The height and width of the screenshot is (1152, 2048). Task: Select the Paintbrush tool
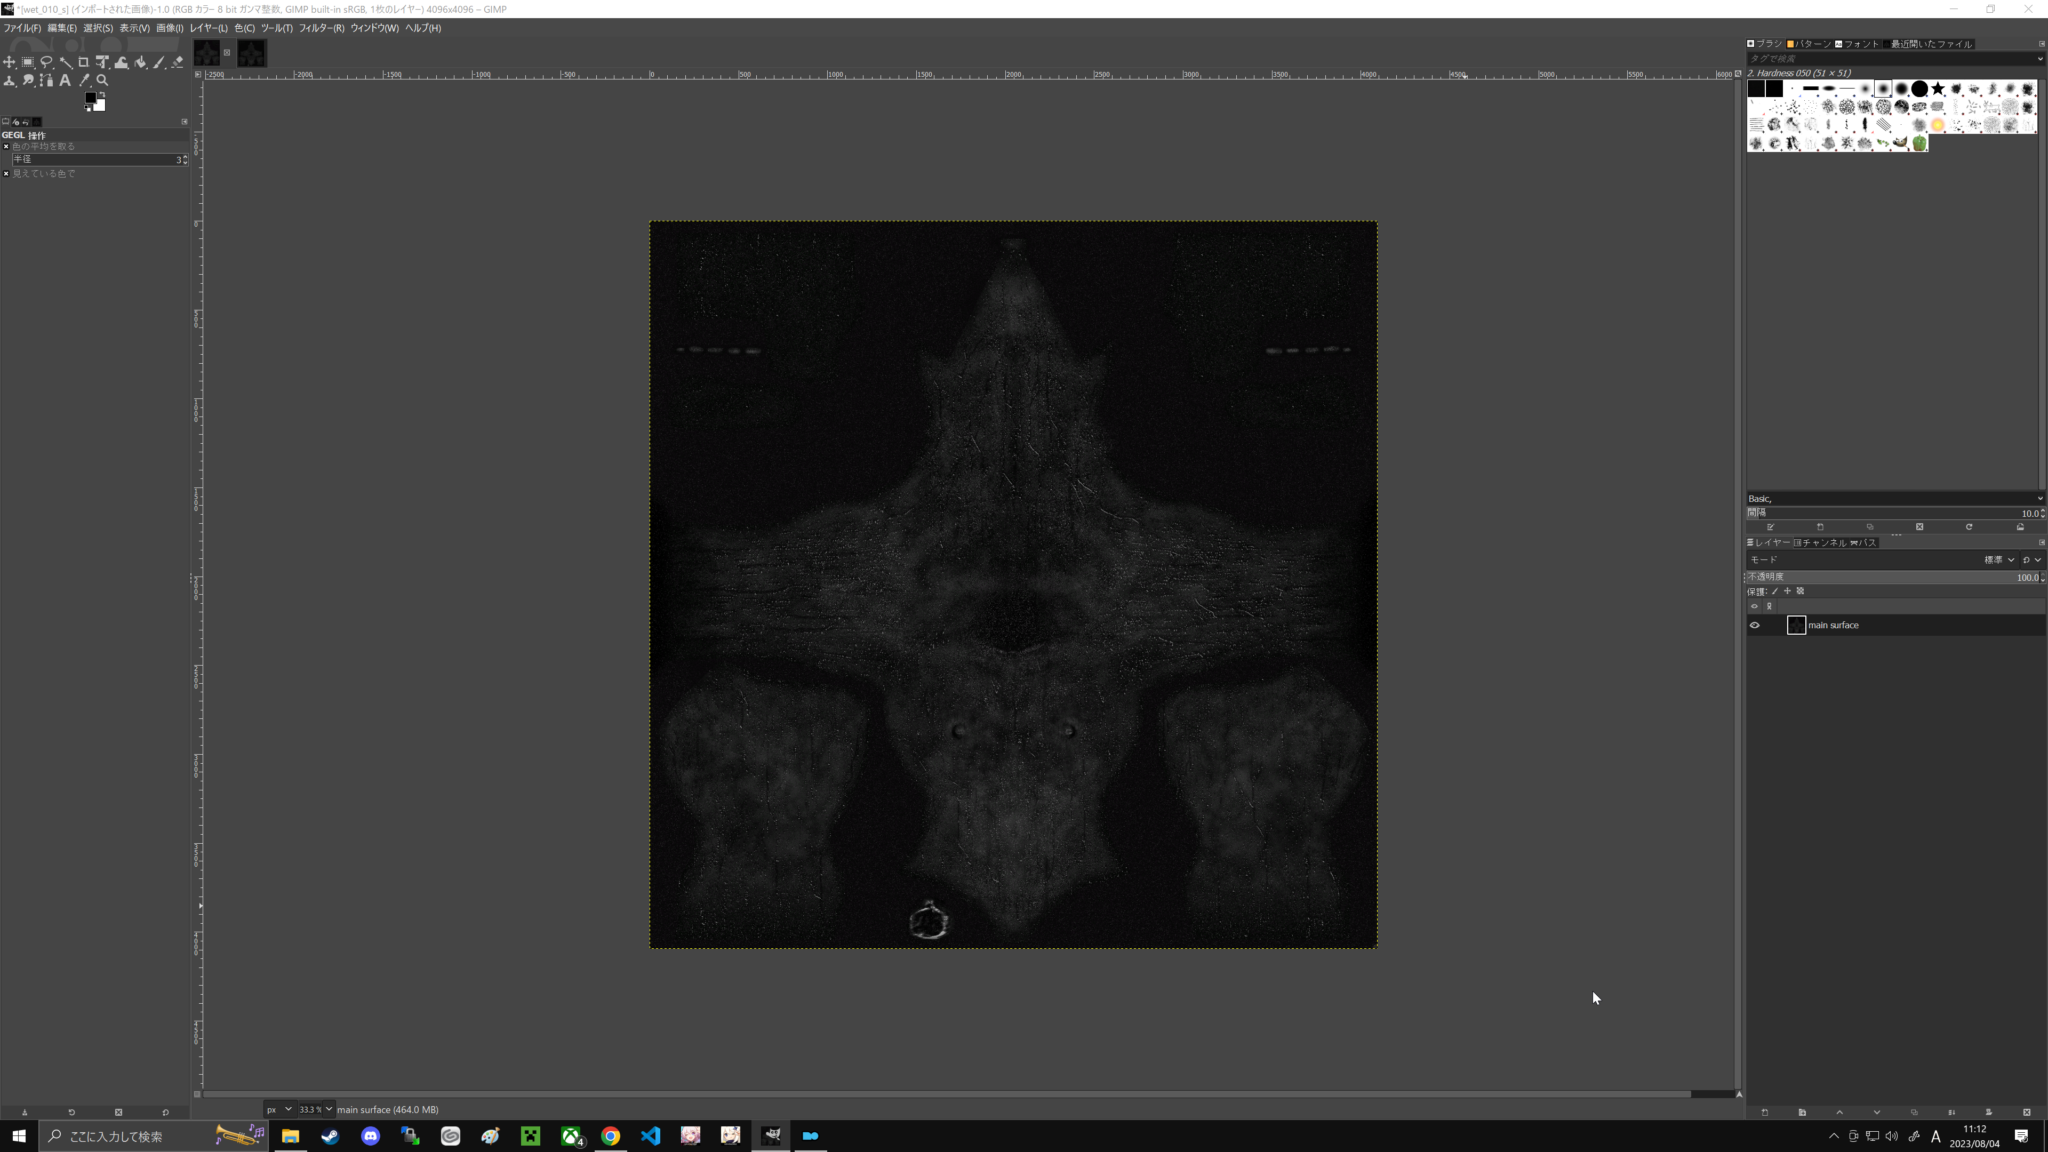click(x=159, y=62)
